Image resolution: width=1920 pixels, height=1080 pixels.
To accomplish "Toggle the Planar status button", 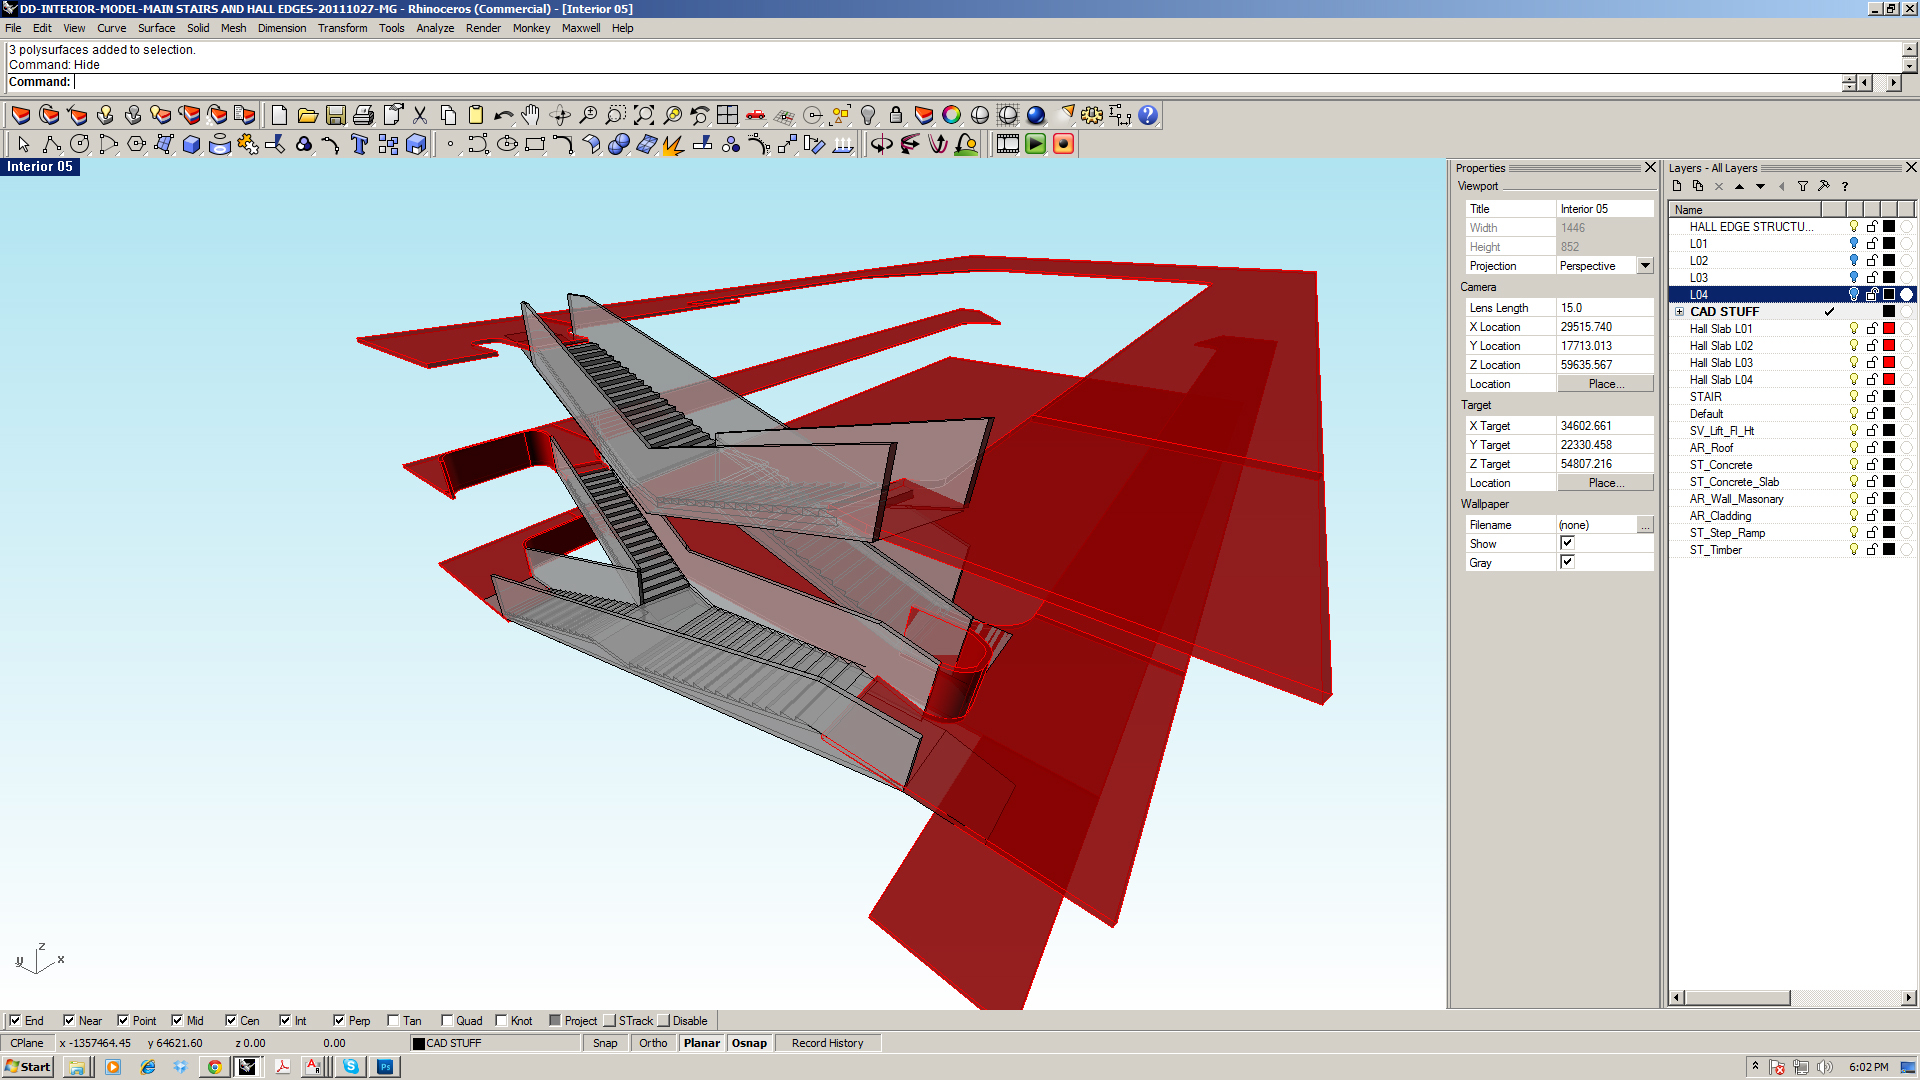I will (x=702, y=1043).
